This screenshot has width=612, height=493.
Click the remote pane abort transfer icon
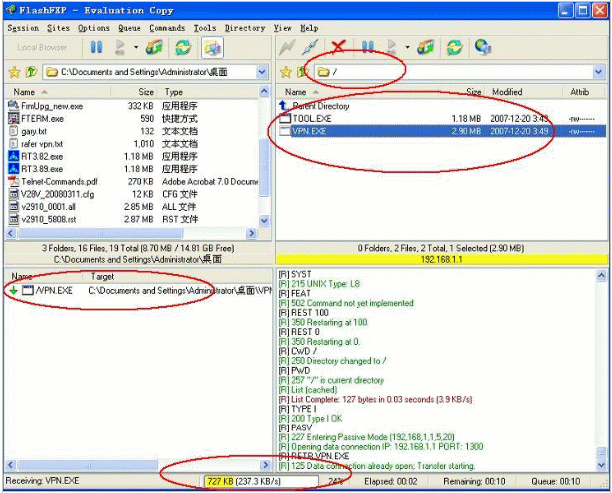click(425, 47)
